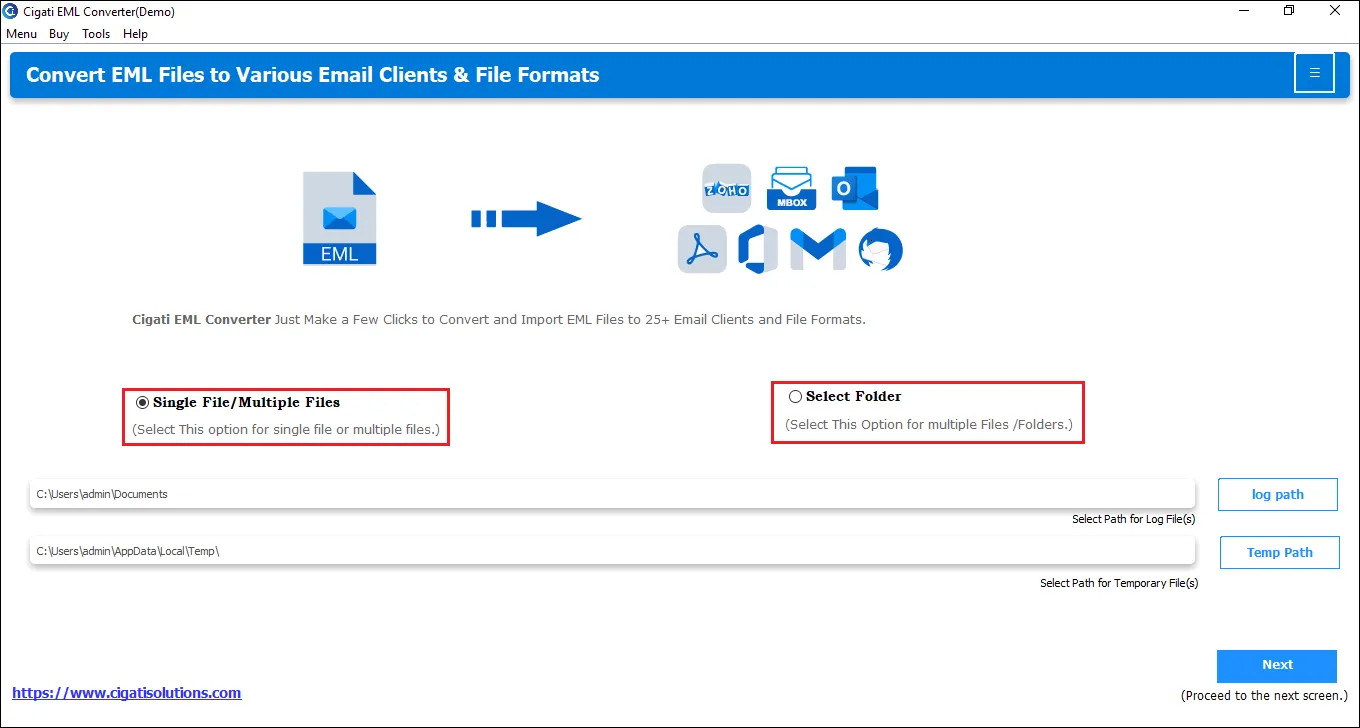The width and height of the screenshot is (1360, 728).
Task: Click the Office 365 icon
Action: [758, 249]
